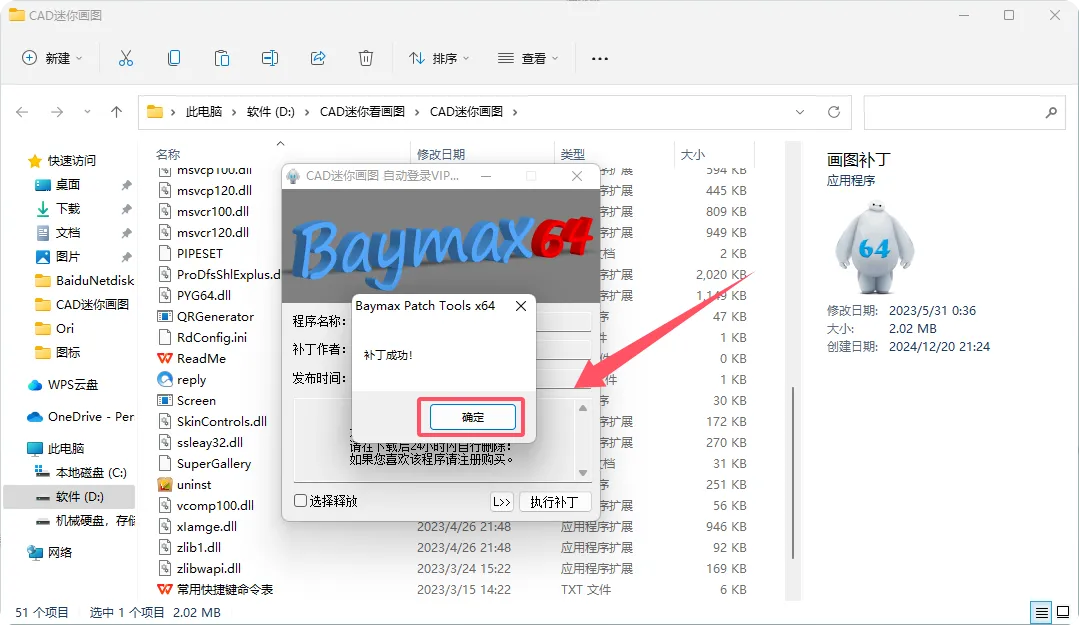Click the Copy icon in toolbar
This screenshot has height=625, width=1079.
(x=174, y=59)
